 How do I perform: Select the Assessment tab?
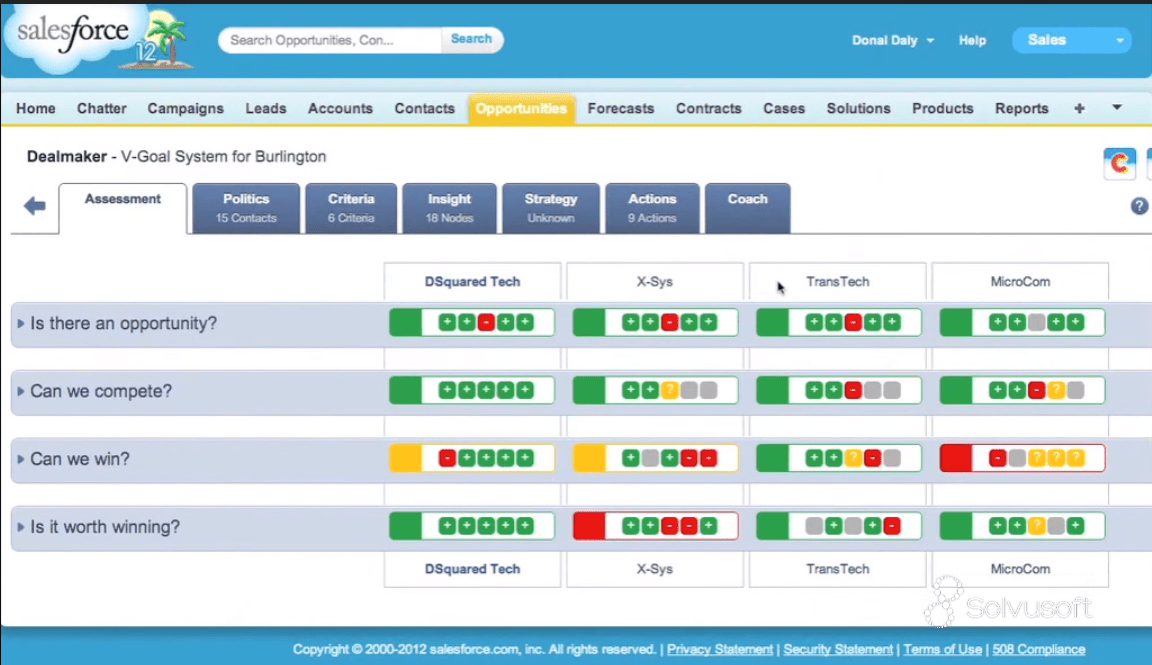[123, 208]
